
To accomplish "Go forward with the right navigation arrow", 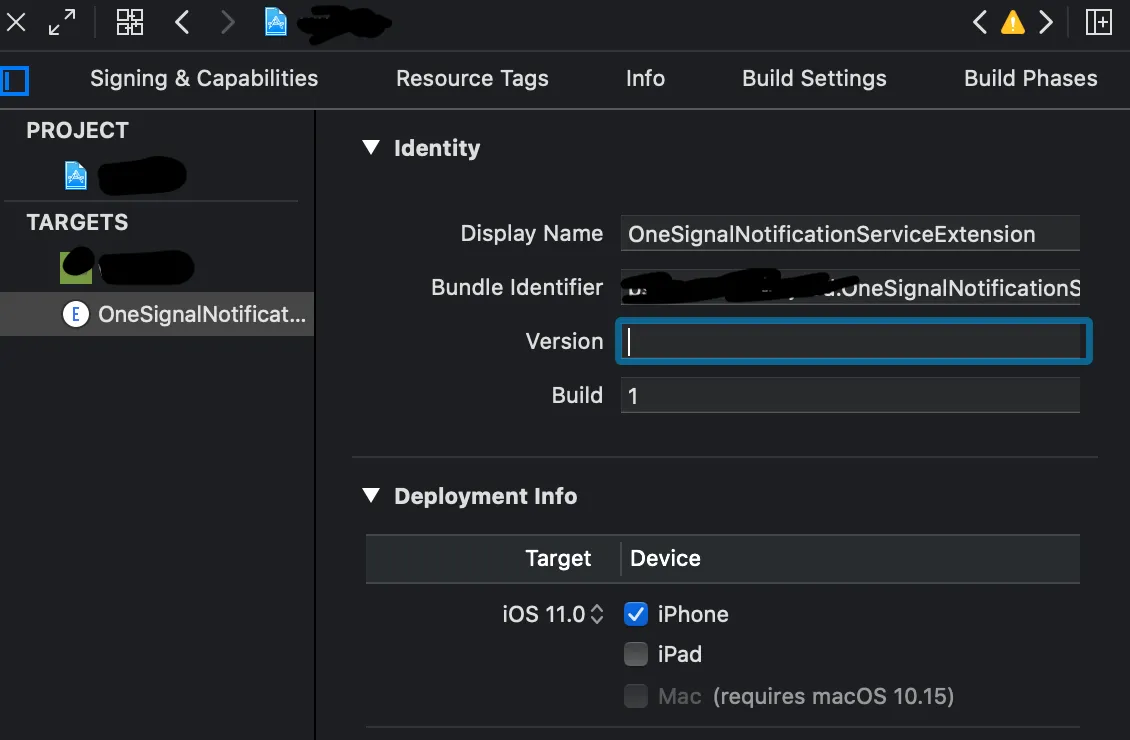I will (x=228, y=22).
